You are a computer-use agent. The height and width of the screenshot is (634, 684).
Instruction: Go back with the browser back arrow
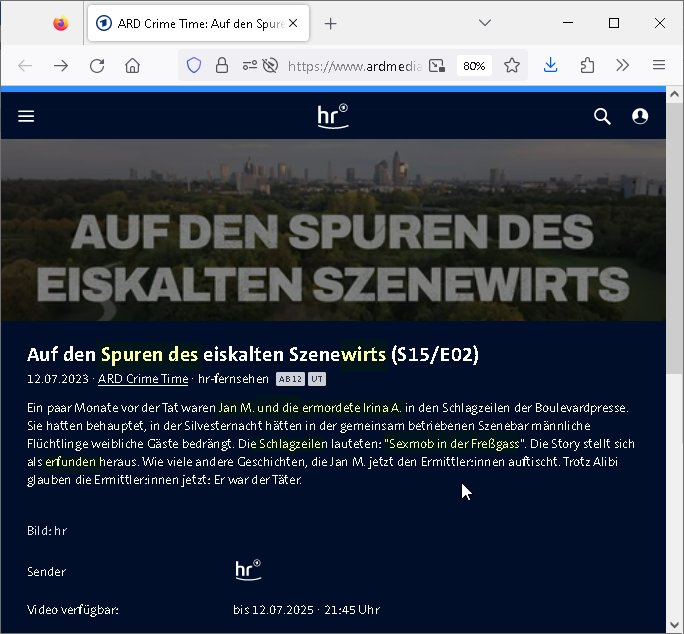tap(25, 66)
